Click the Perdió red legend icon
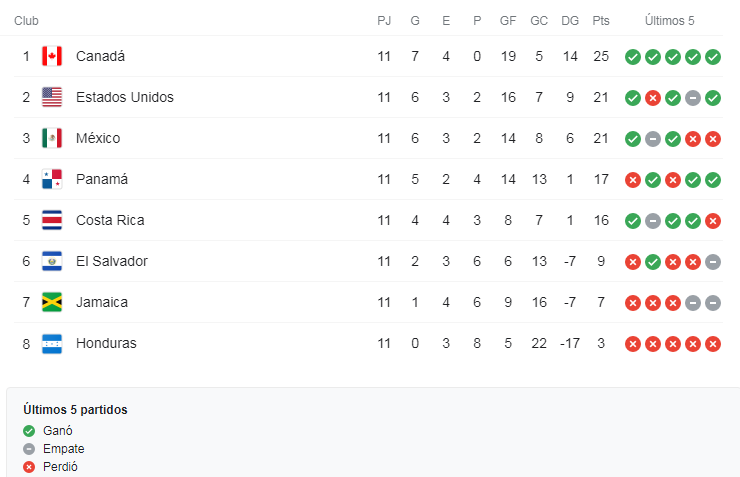The image size is (740, 477). tap(29, 467)
